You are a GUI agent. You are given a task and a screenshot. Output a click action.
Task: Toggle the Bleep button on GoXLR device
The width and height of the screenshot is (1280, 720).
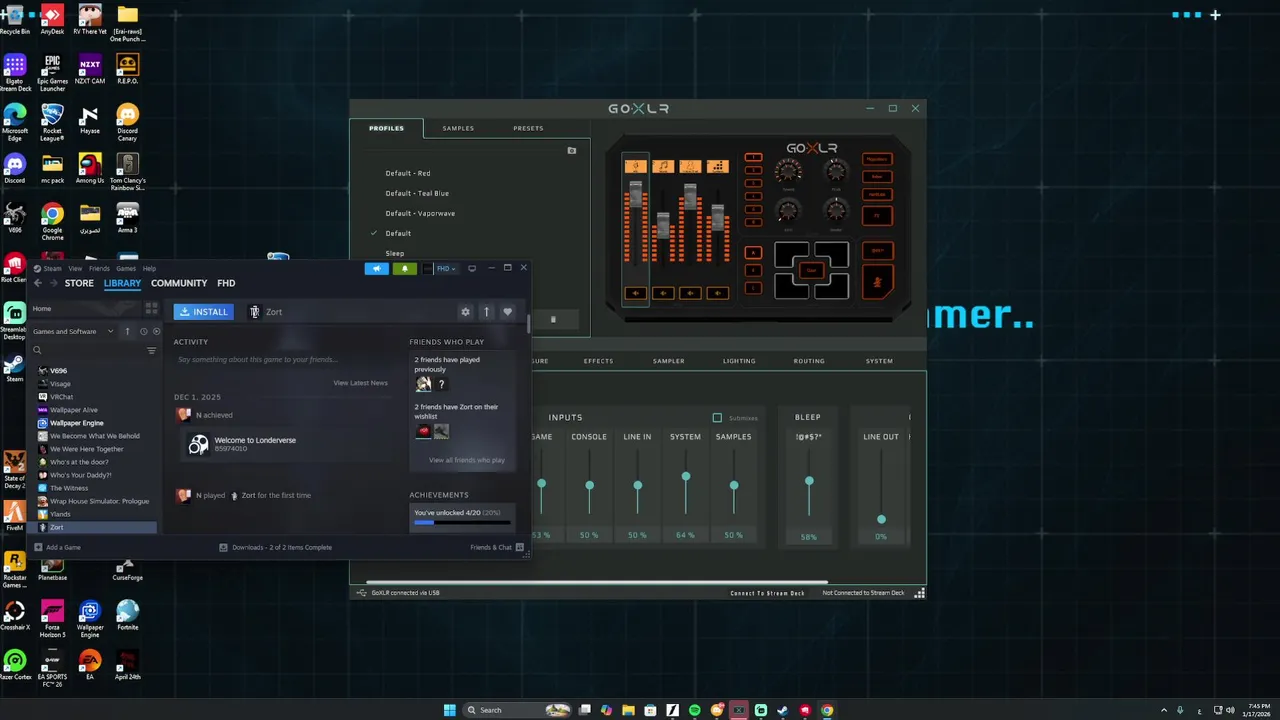(877, 251)
